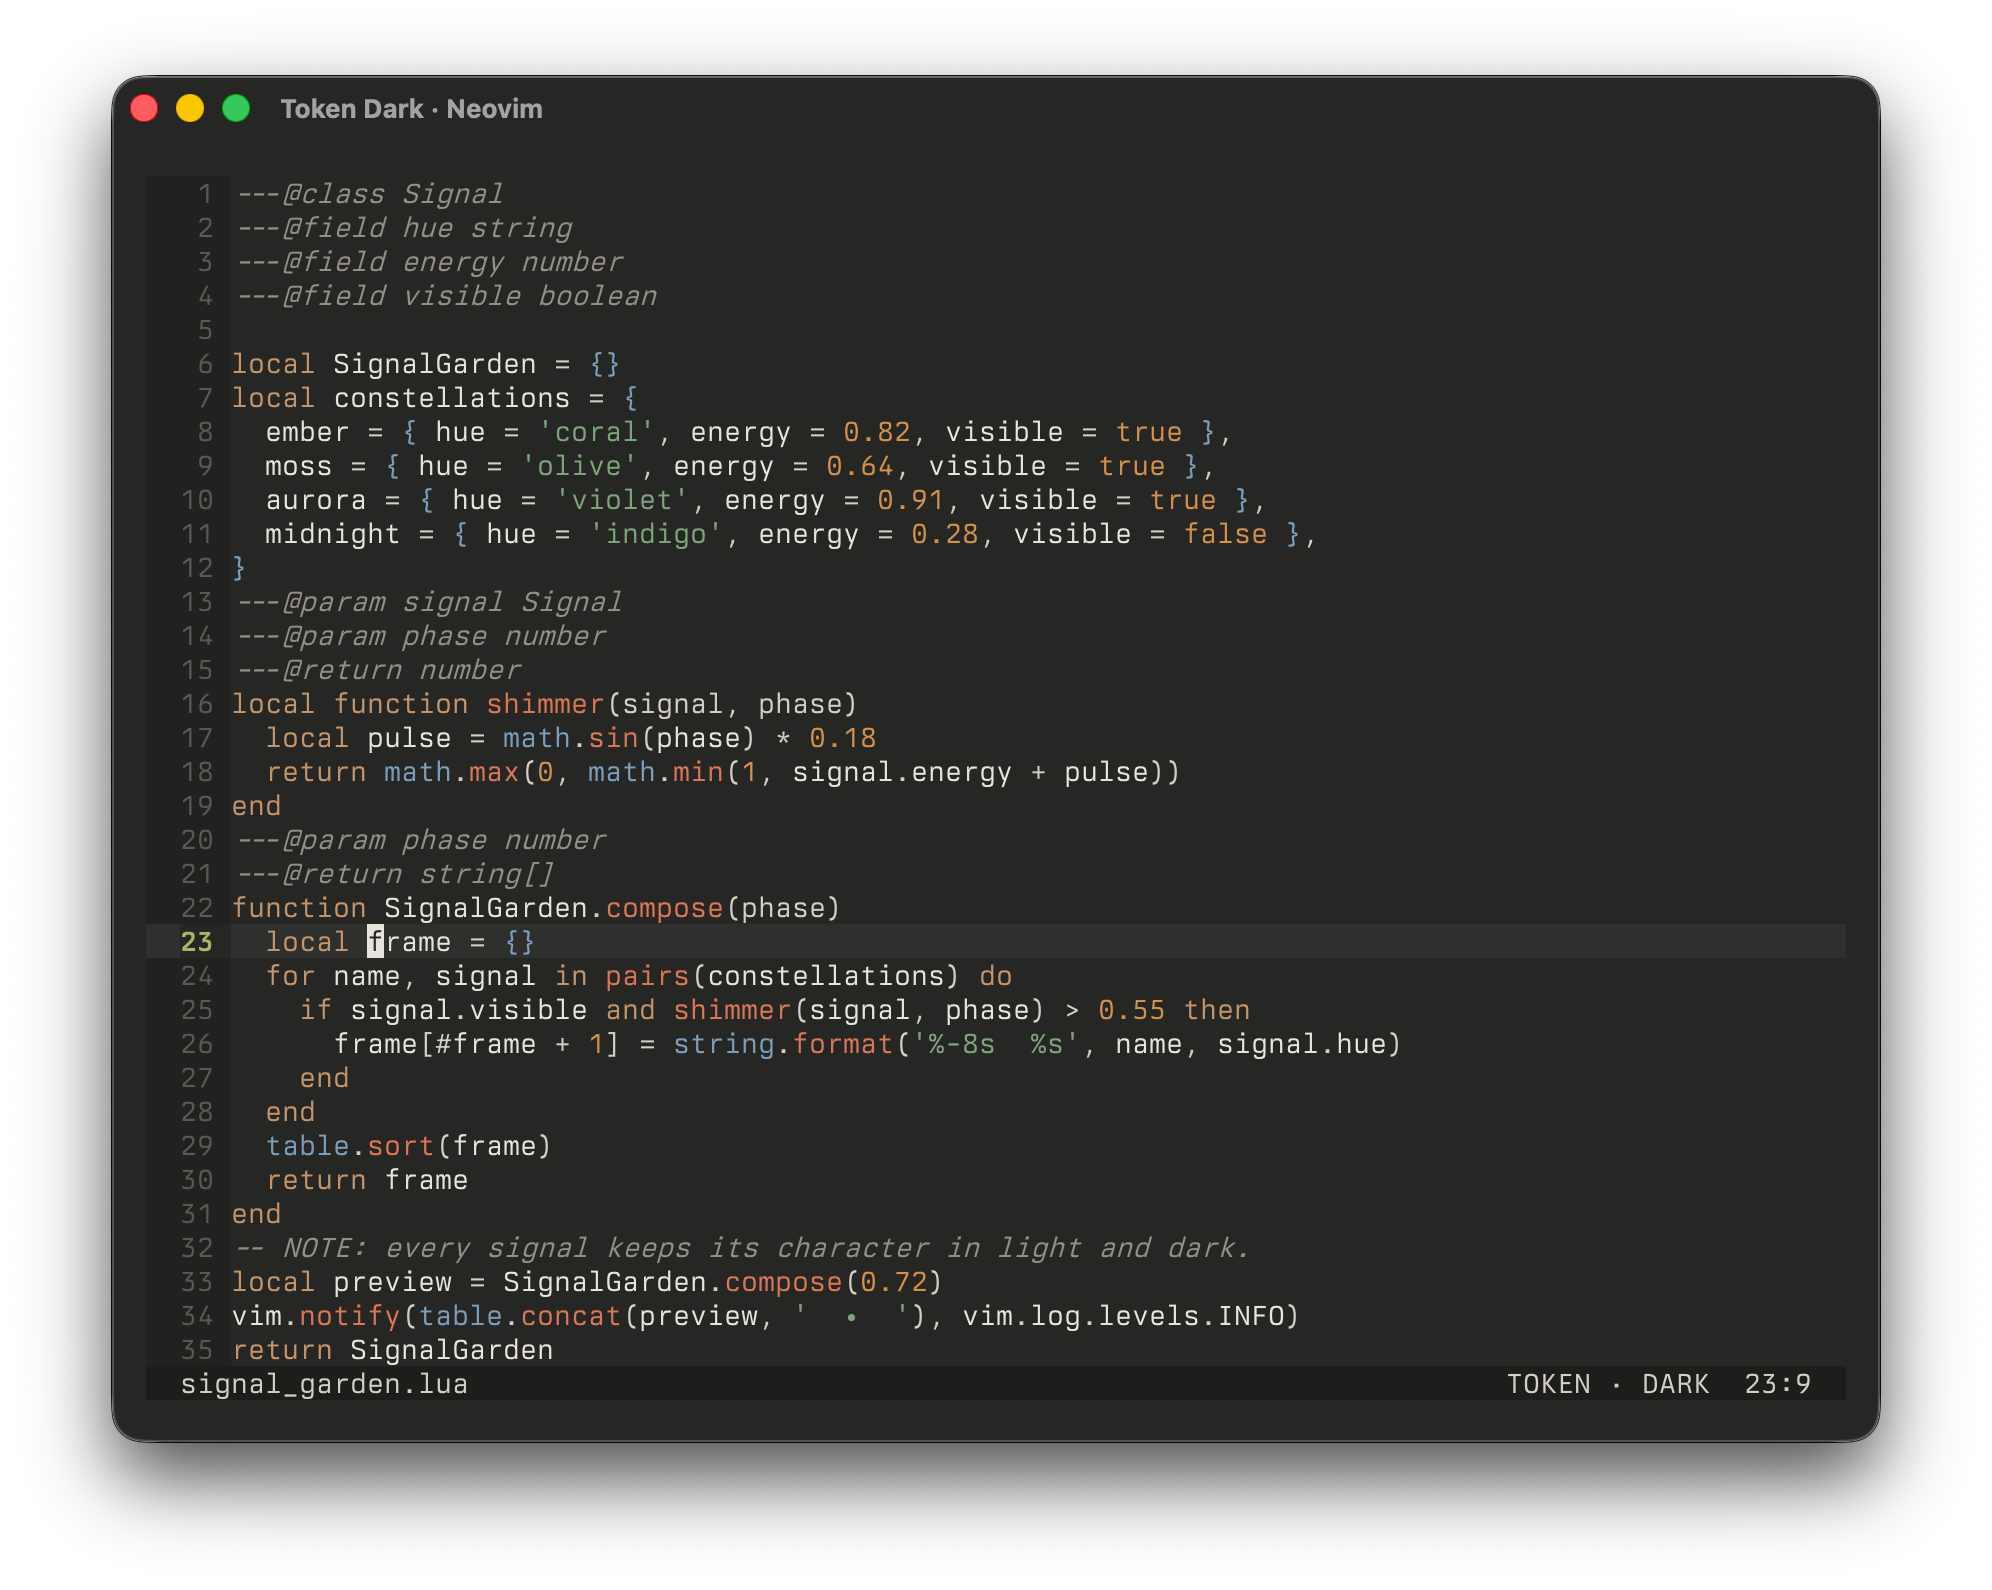Click 'SignalGarden' identifier on line 6
Image resolution: width=1992 pixels, height=1590 pixels.
(435, 364)
